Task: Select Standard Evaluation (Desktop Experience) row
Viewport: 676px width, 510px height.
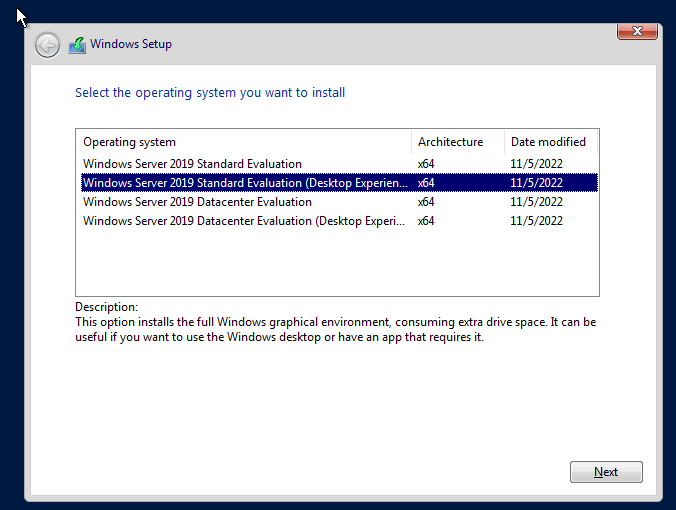Action: tap(339, 183)
